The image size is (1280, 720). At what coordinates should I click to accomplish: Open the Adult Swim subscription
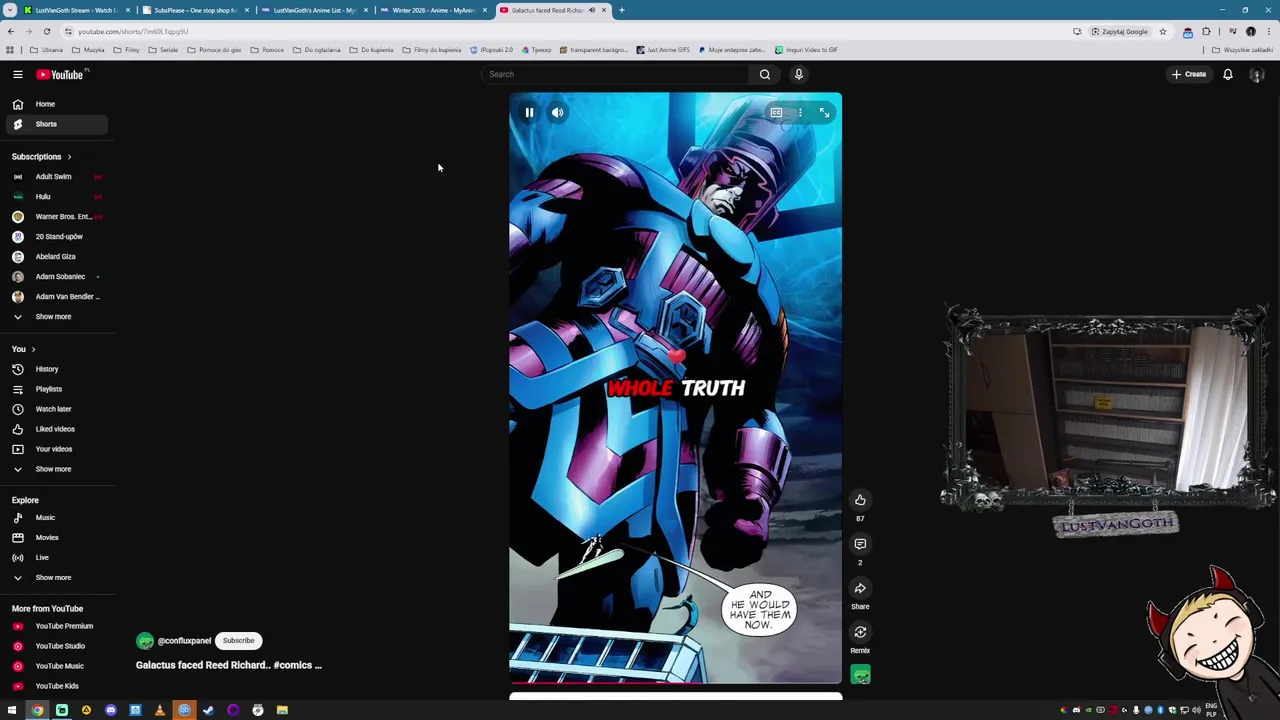(56, 177)
